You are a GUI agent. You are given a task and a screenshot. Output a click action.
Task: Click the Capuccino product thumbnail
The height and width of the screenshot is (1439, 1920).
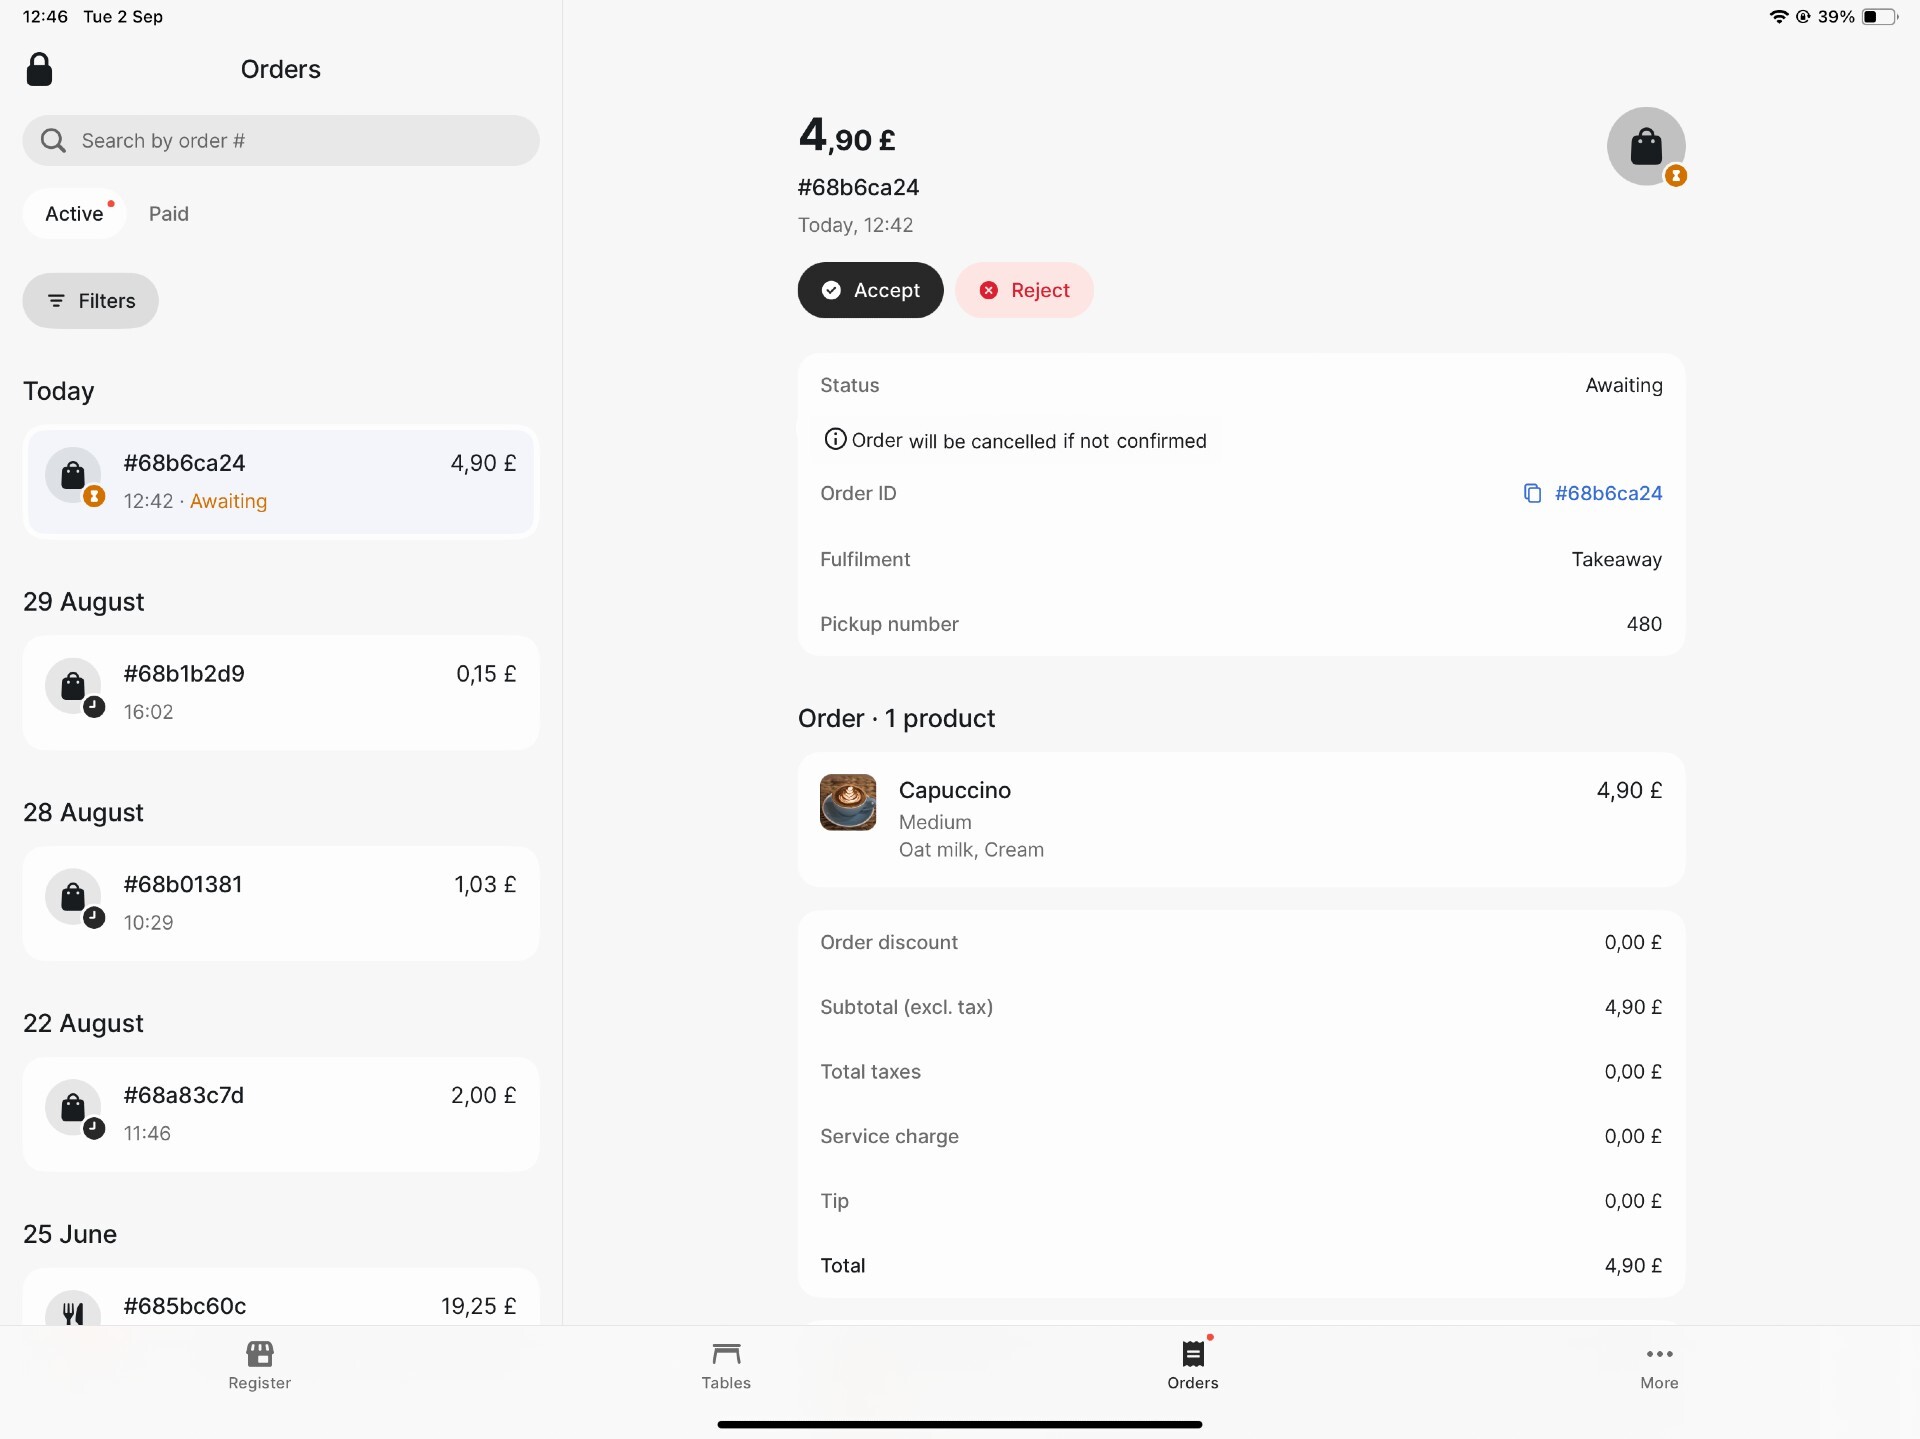[x=848, y=802]
